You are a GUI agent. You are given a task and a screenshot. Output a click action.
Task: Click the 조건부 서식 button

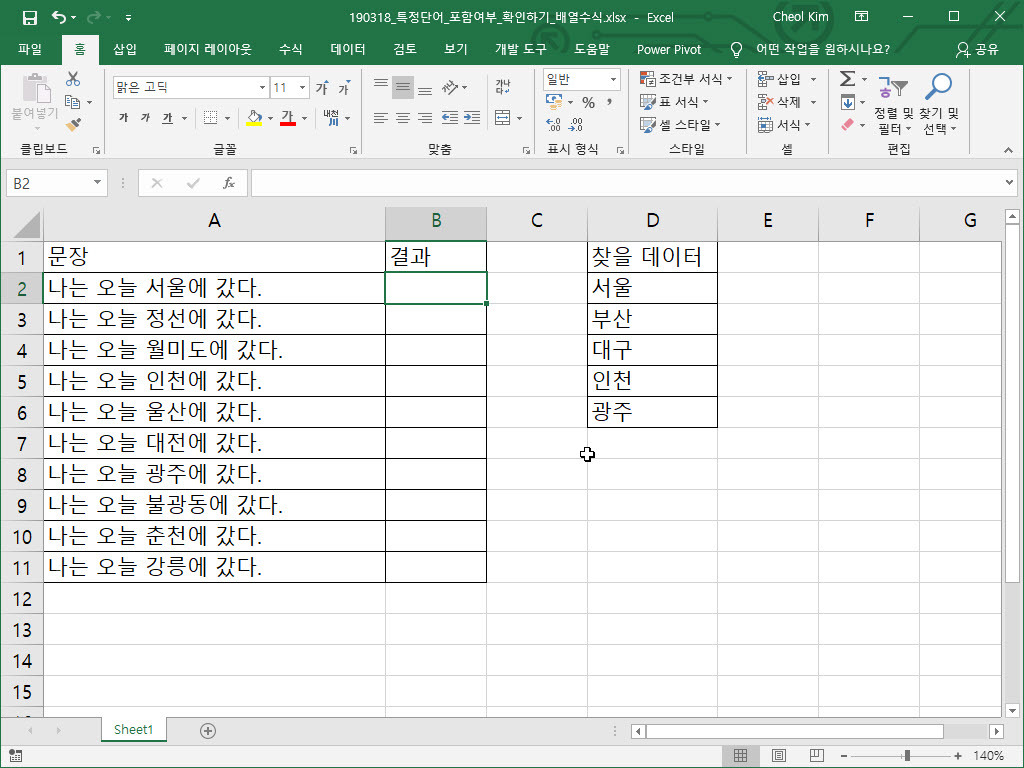coord(686,79)
